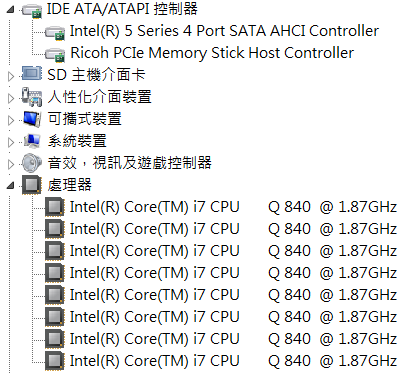The image size is (406, 373).
Task: Click the first Intel Core i7 CPU icon
Action: [55, 207]
